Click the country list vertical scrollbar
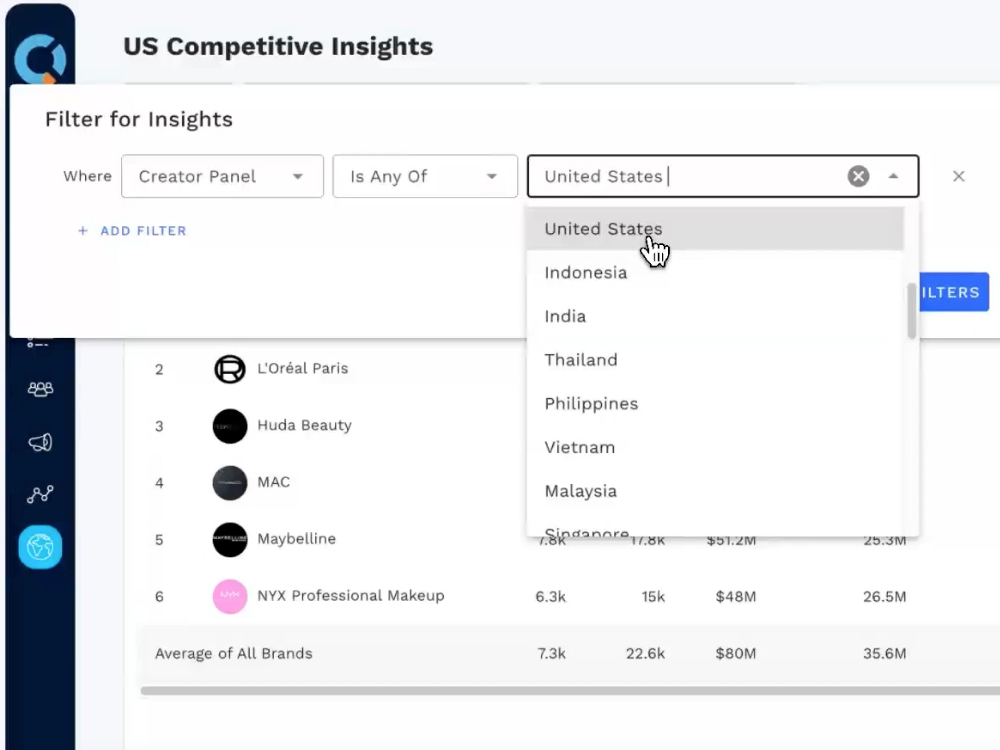 click(x=911, y=312)
